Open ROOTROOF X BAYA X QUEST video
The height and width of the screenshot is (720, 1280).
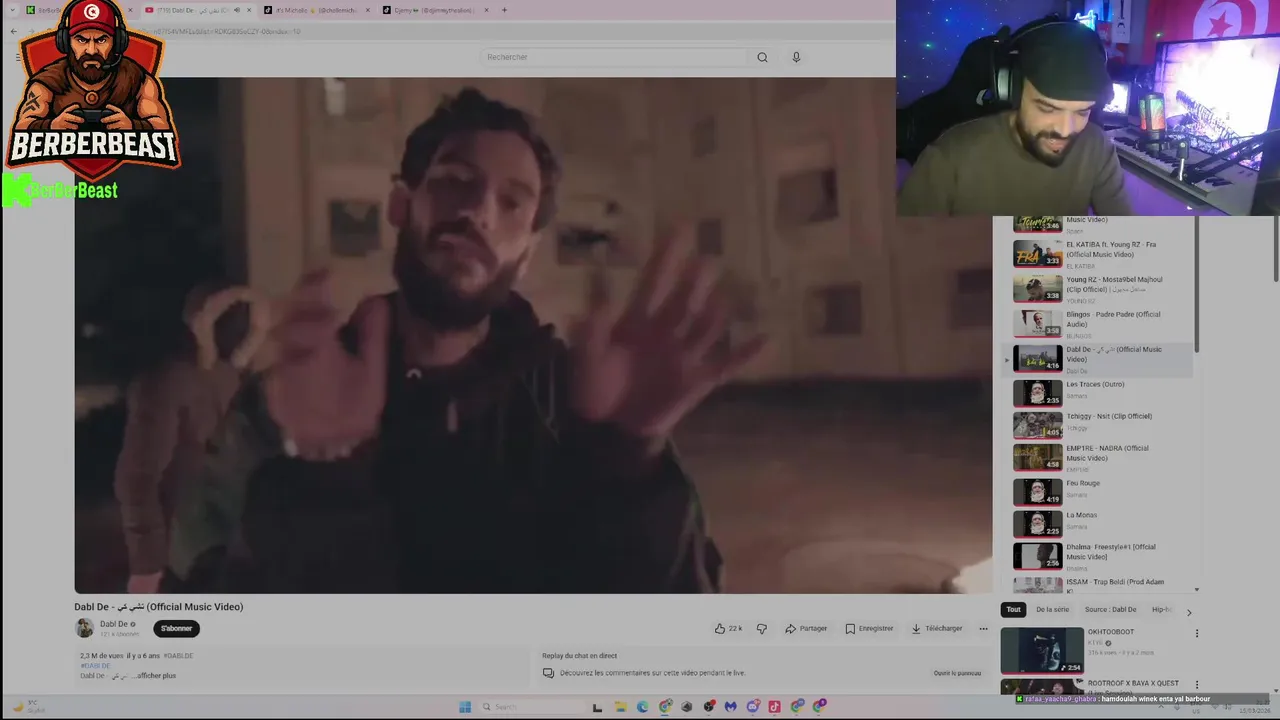tap(1133, 683)
